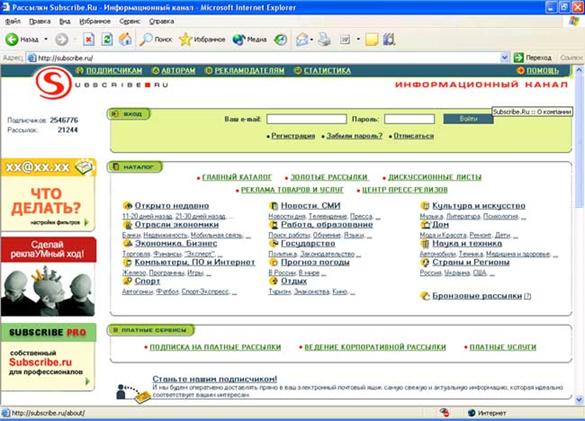Open ЗОЛОТЫЕ РАССЫЛКИ link
Viewport: 585px width, 421px height.
click(329, 177)
